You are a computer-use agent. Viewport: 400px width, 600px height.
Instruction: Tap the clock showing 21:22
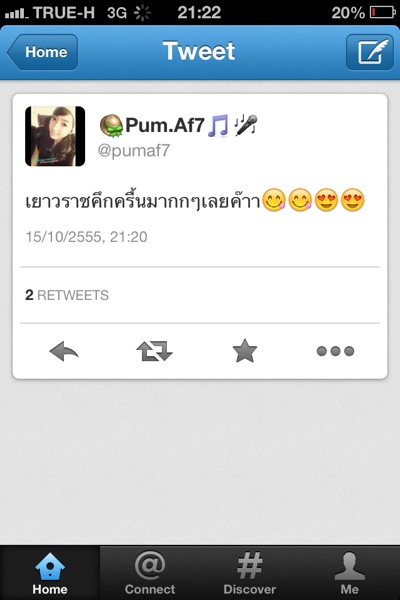[199, 13]
